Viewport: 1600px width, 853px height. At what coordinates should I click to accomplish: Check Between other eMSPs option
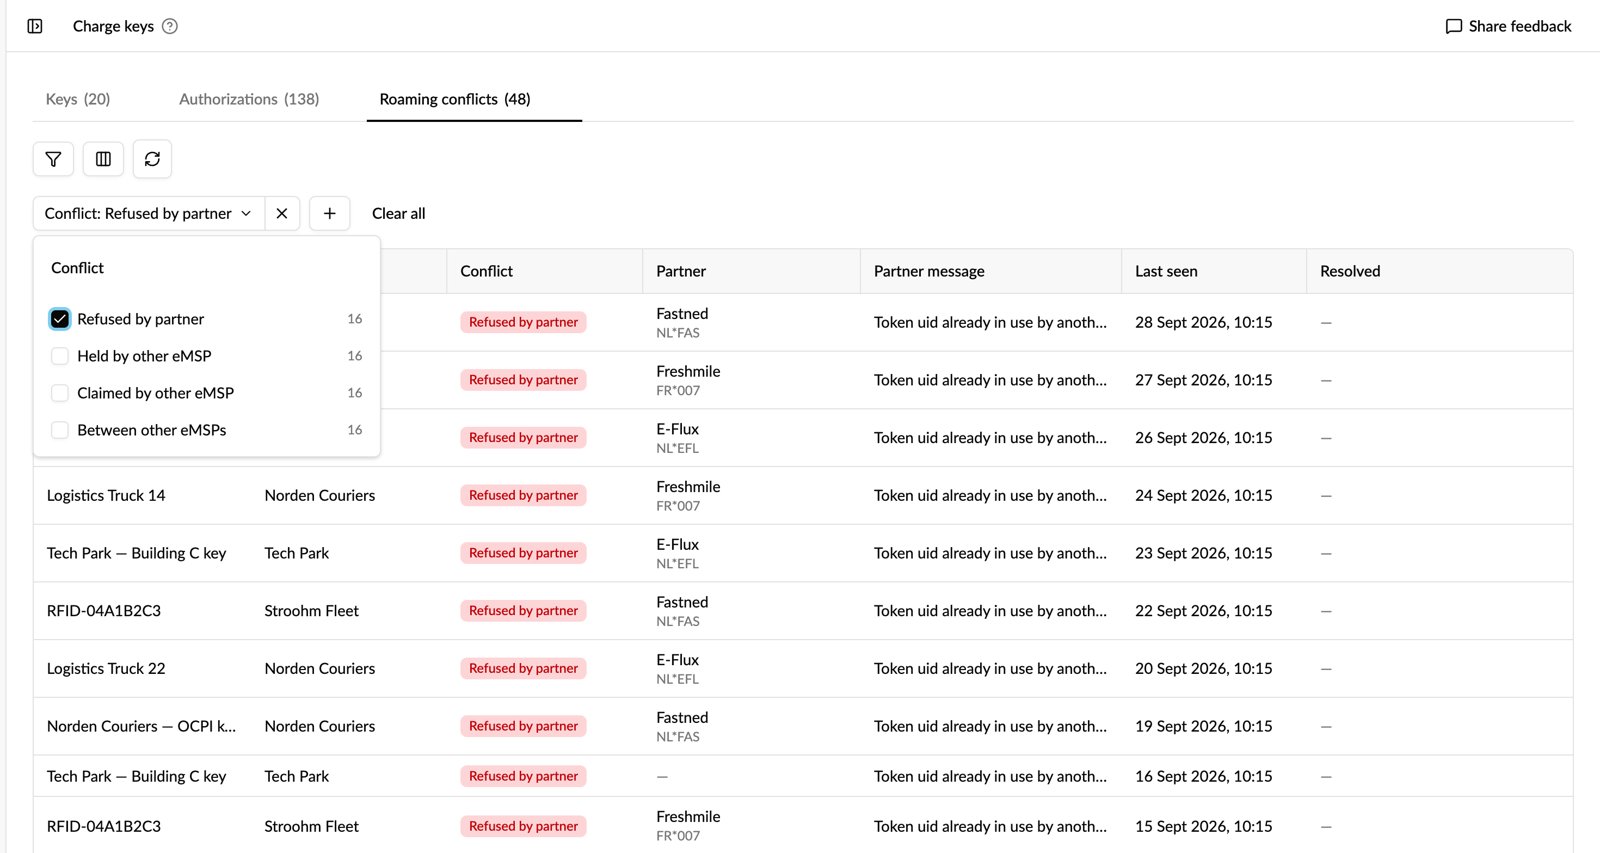[x=60, y=430]
